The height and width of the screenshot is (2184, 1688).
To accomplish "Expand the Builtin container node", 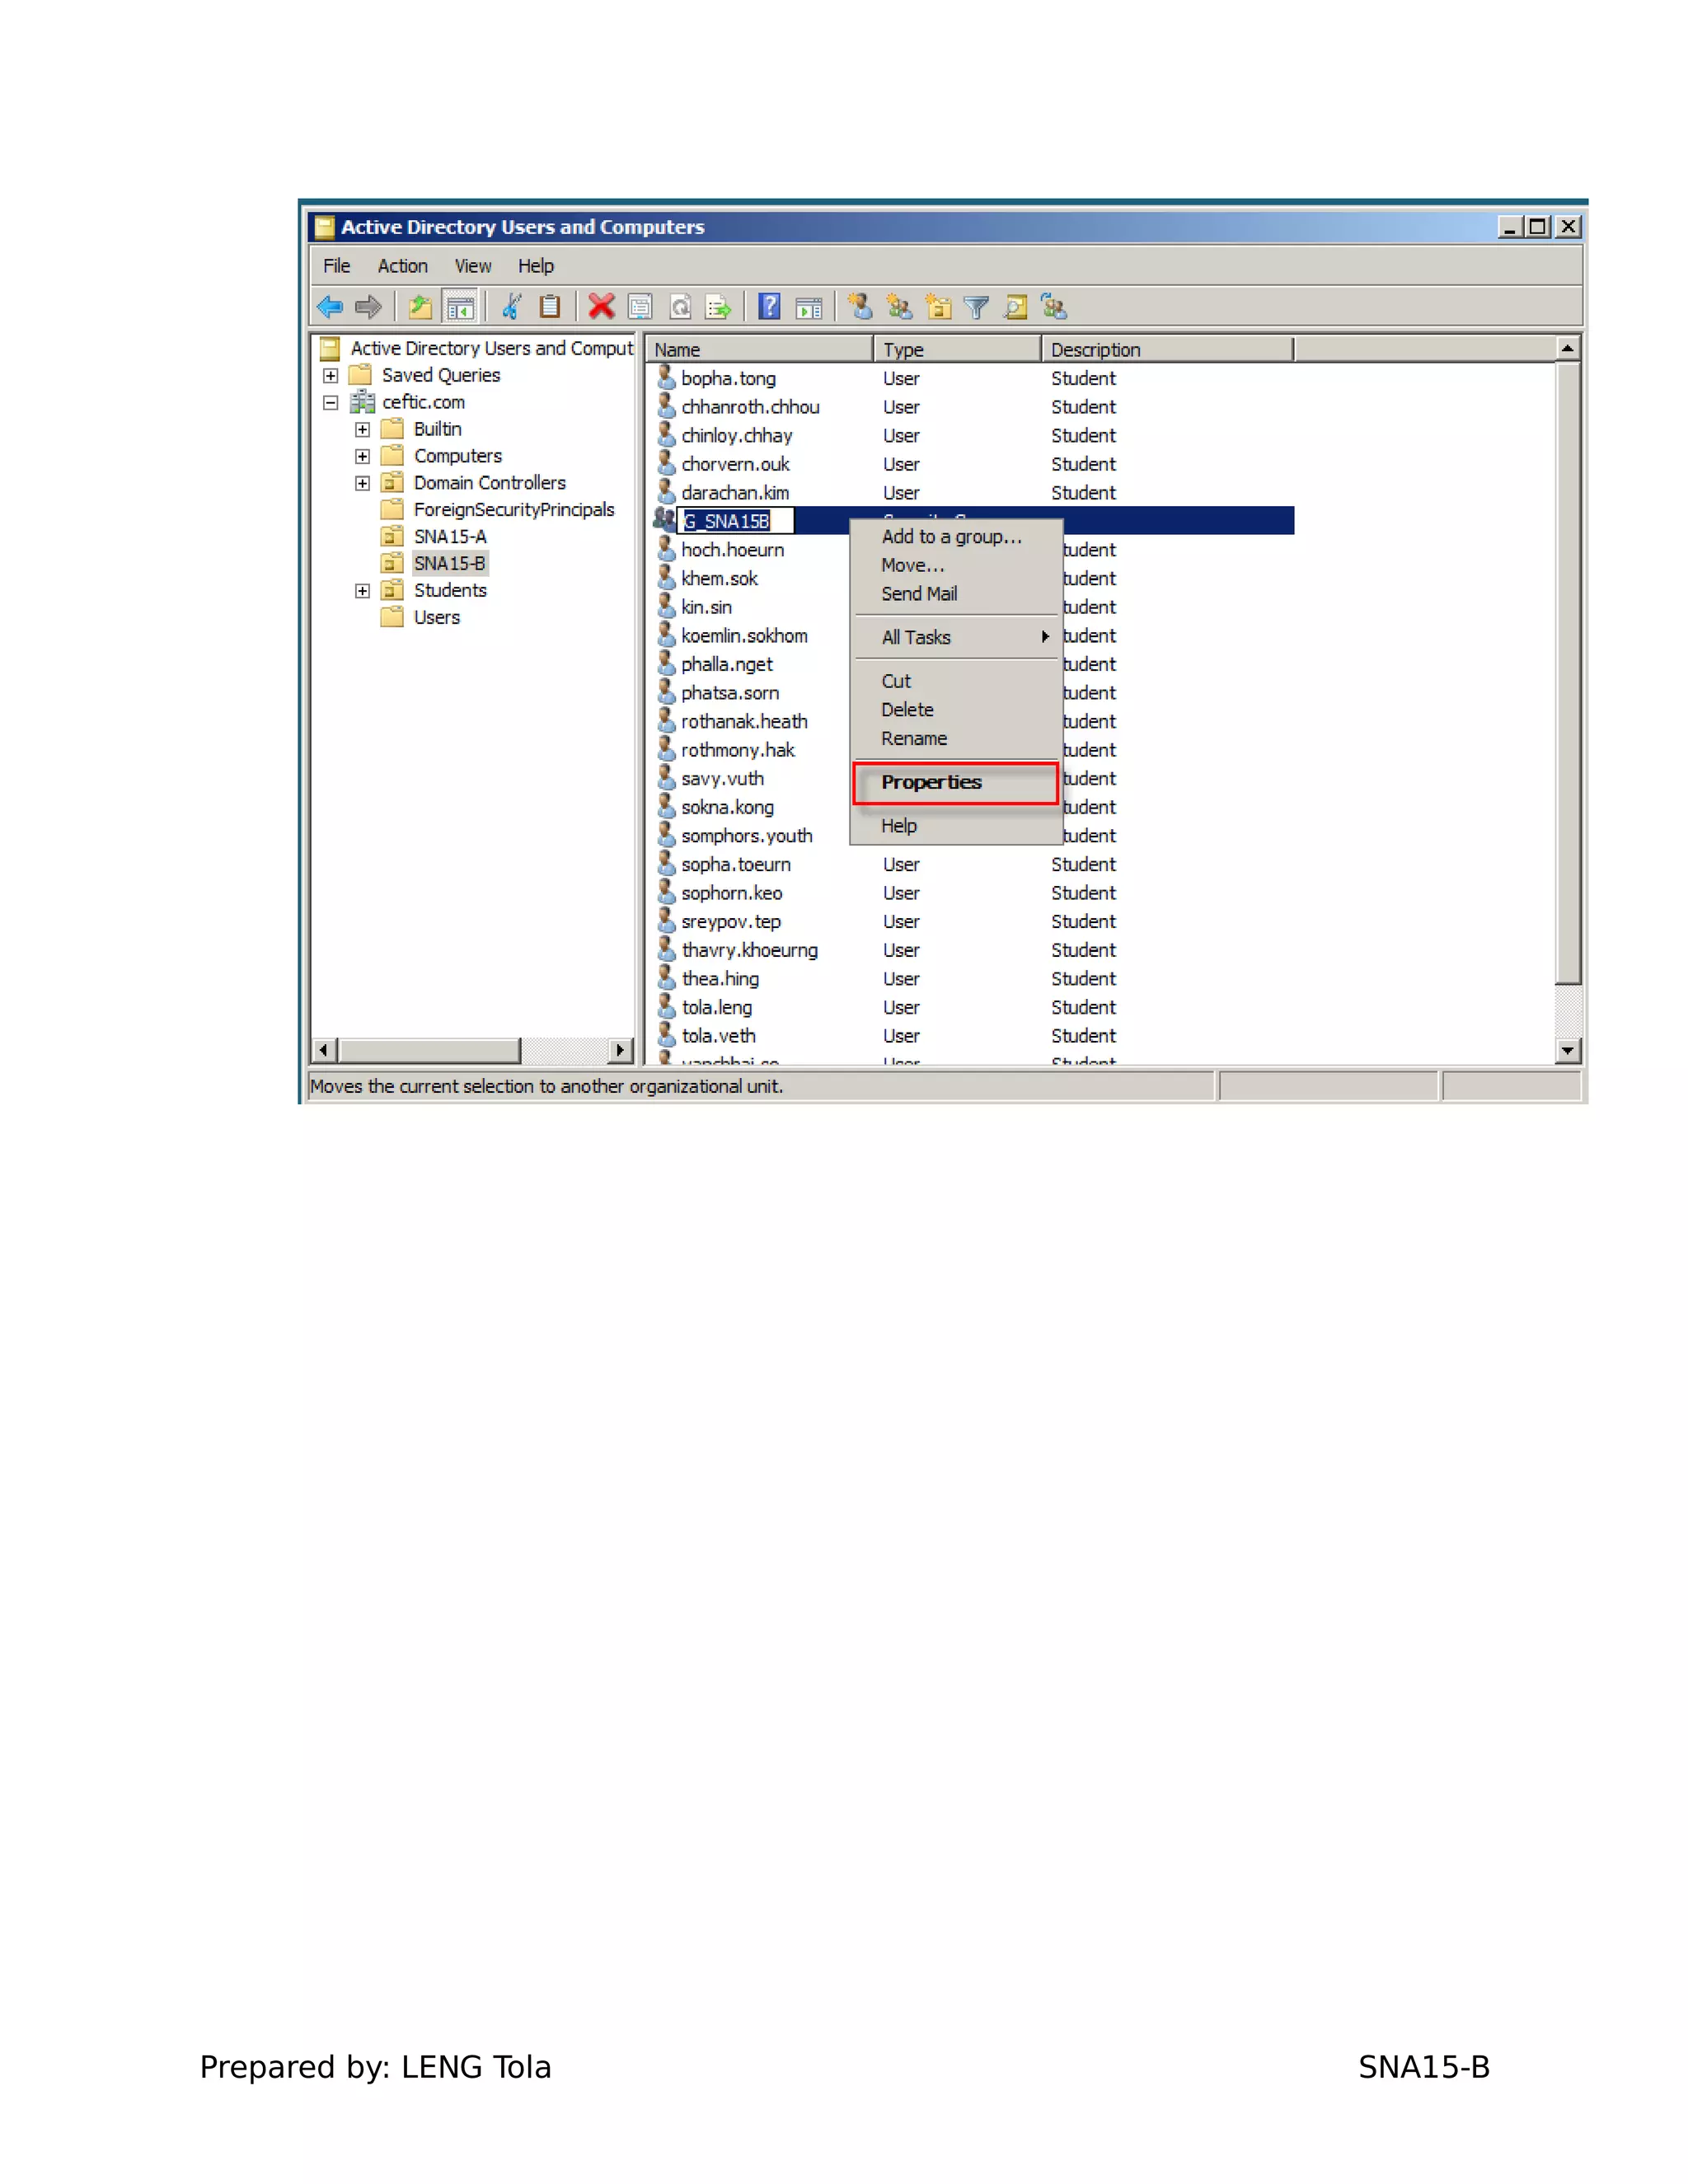I will (362, 430).
